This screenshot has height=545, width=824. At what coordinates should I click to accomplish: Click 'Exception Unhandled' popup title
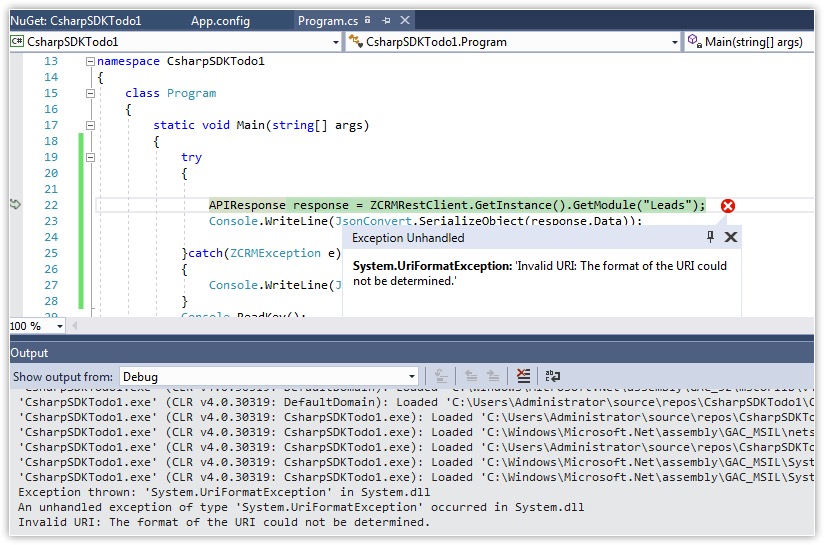408,238
